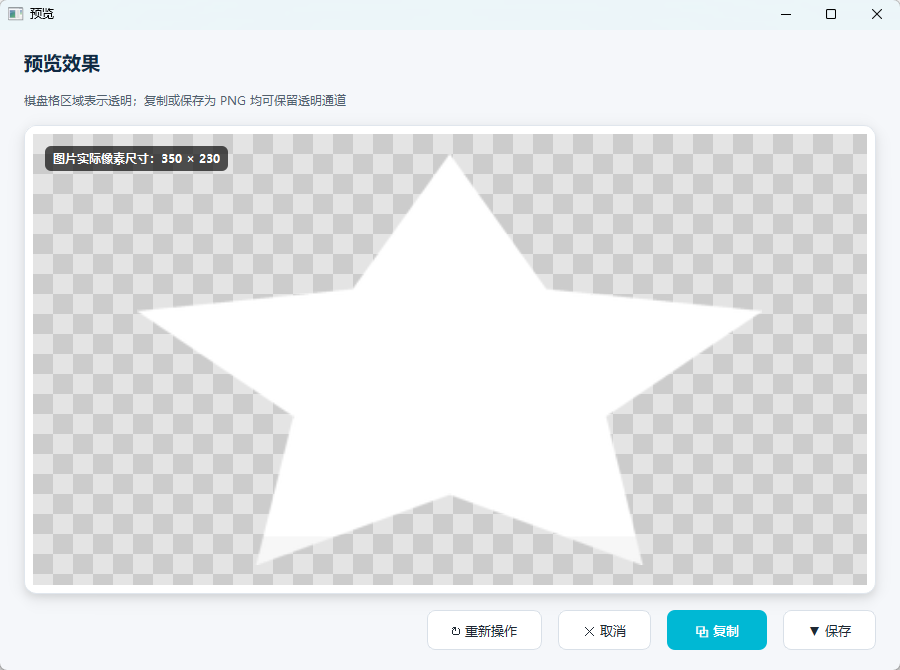This screenshot has width=900, height=670.
Task: Open the 保存 save options
Action: pos(829,630)
